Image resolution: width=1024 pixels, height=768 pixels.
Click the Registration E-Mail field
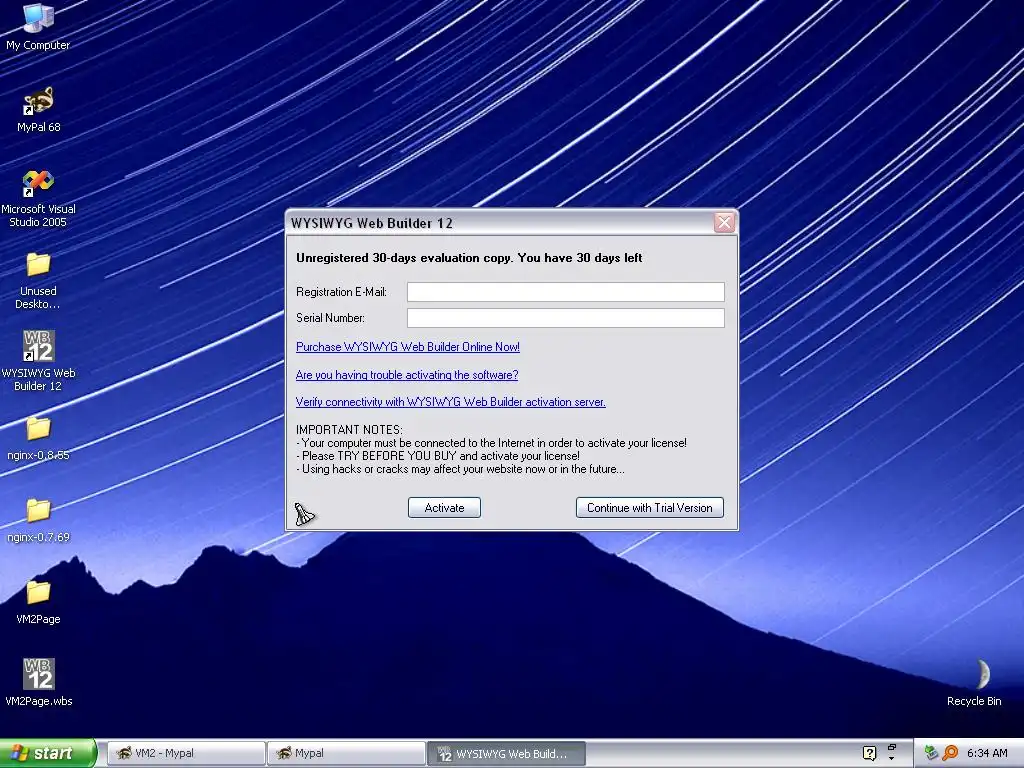click(566, 292)
